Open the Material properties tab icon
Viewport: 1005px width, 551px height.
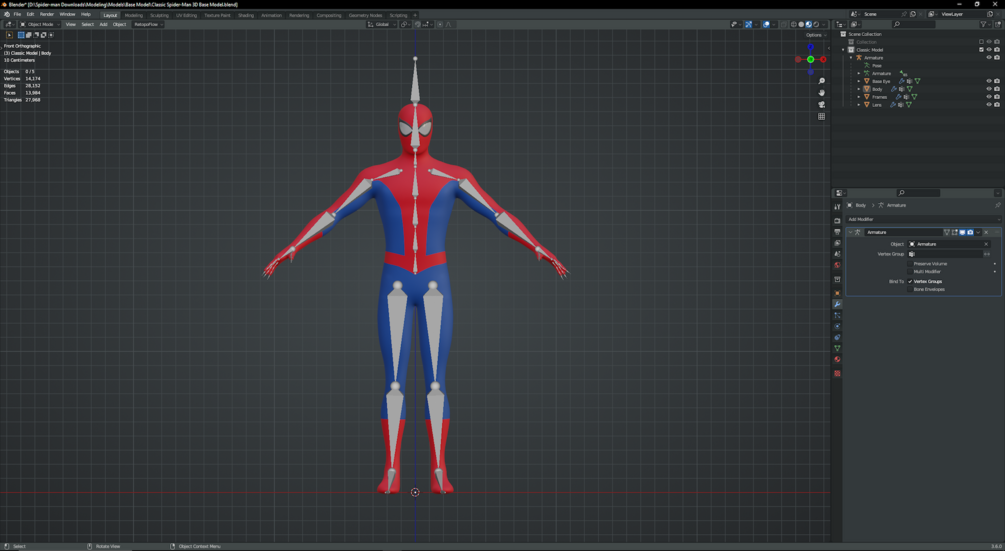point(837,360)
